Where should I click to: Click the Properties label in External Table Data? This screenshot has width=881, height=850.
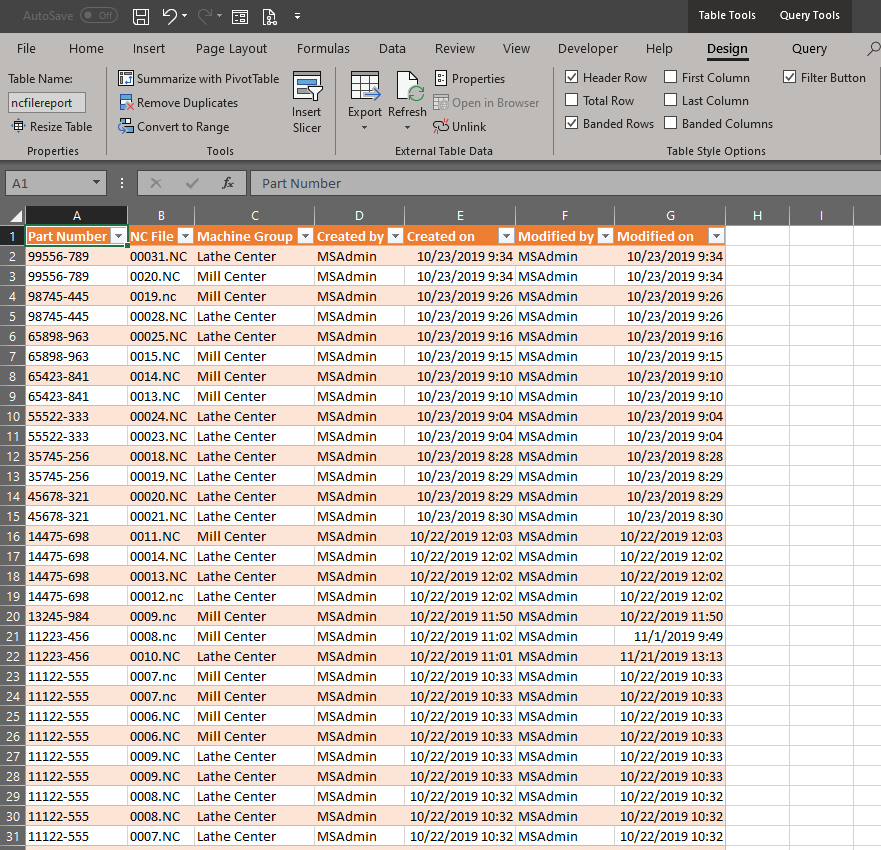tap(478, 79)
